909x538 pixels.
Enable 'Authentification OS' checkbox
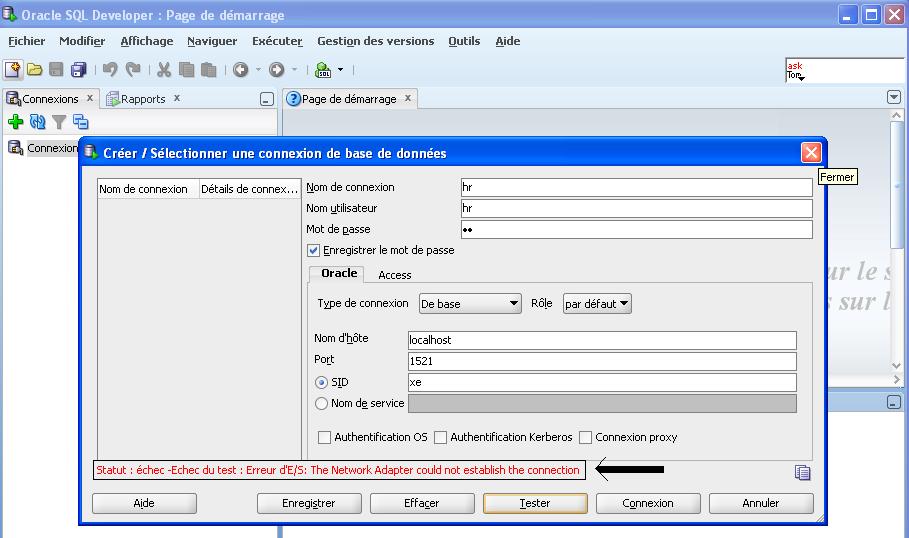(325, 437)
